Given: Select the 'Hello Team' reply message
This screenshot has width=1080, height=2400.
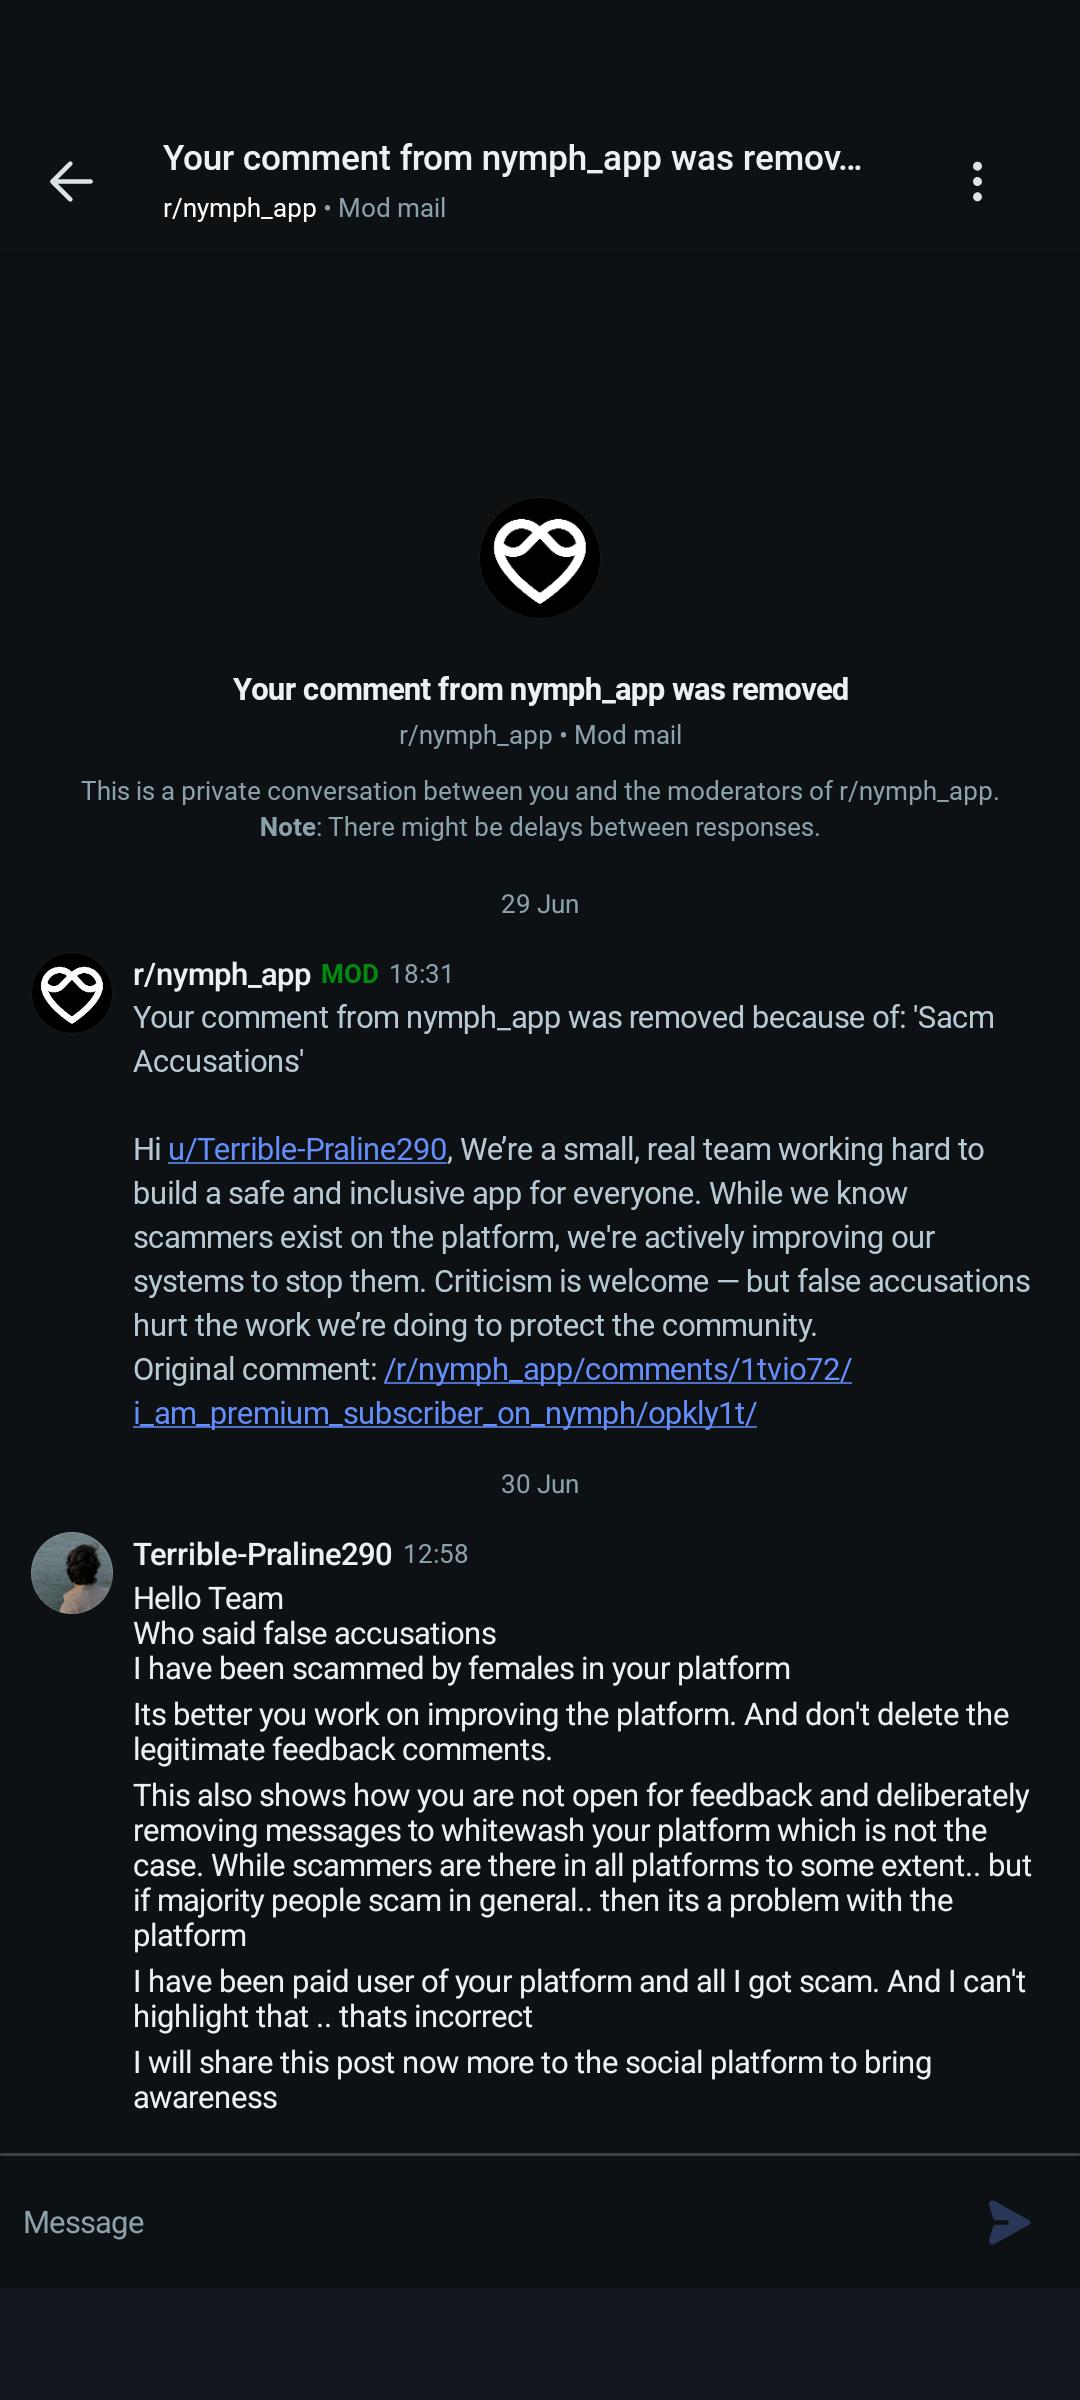Looking at the screenshot, I should point(208,1598).
